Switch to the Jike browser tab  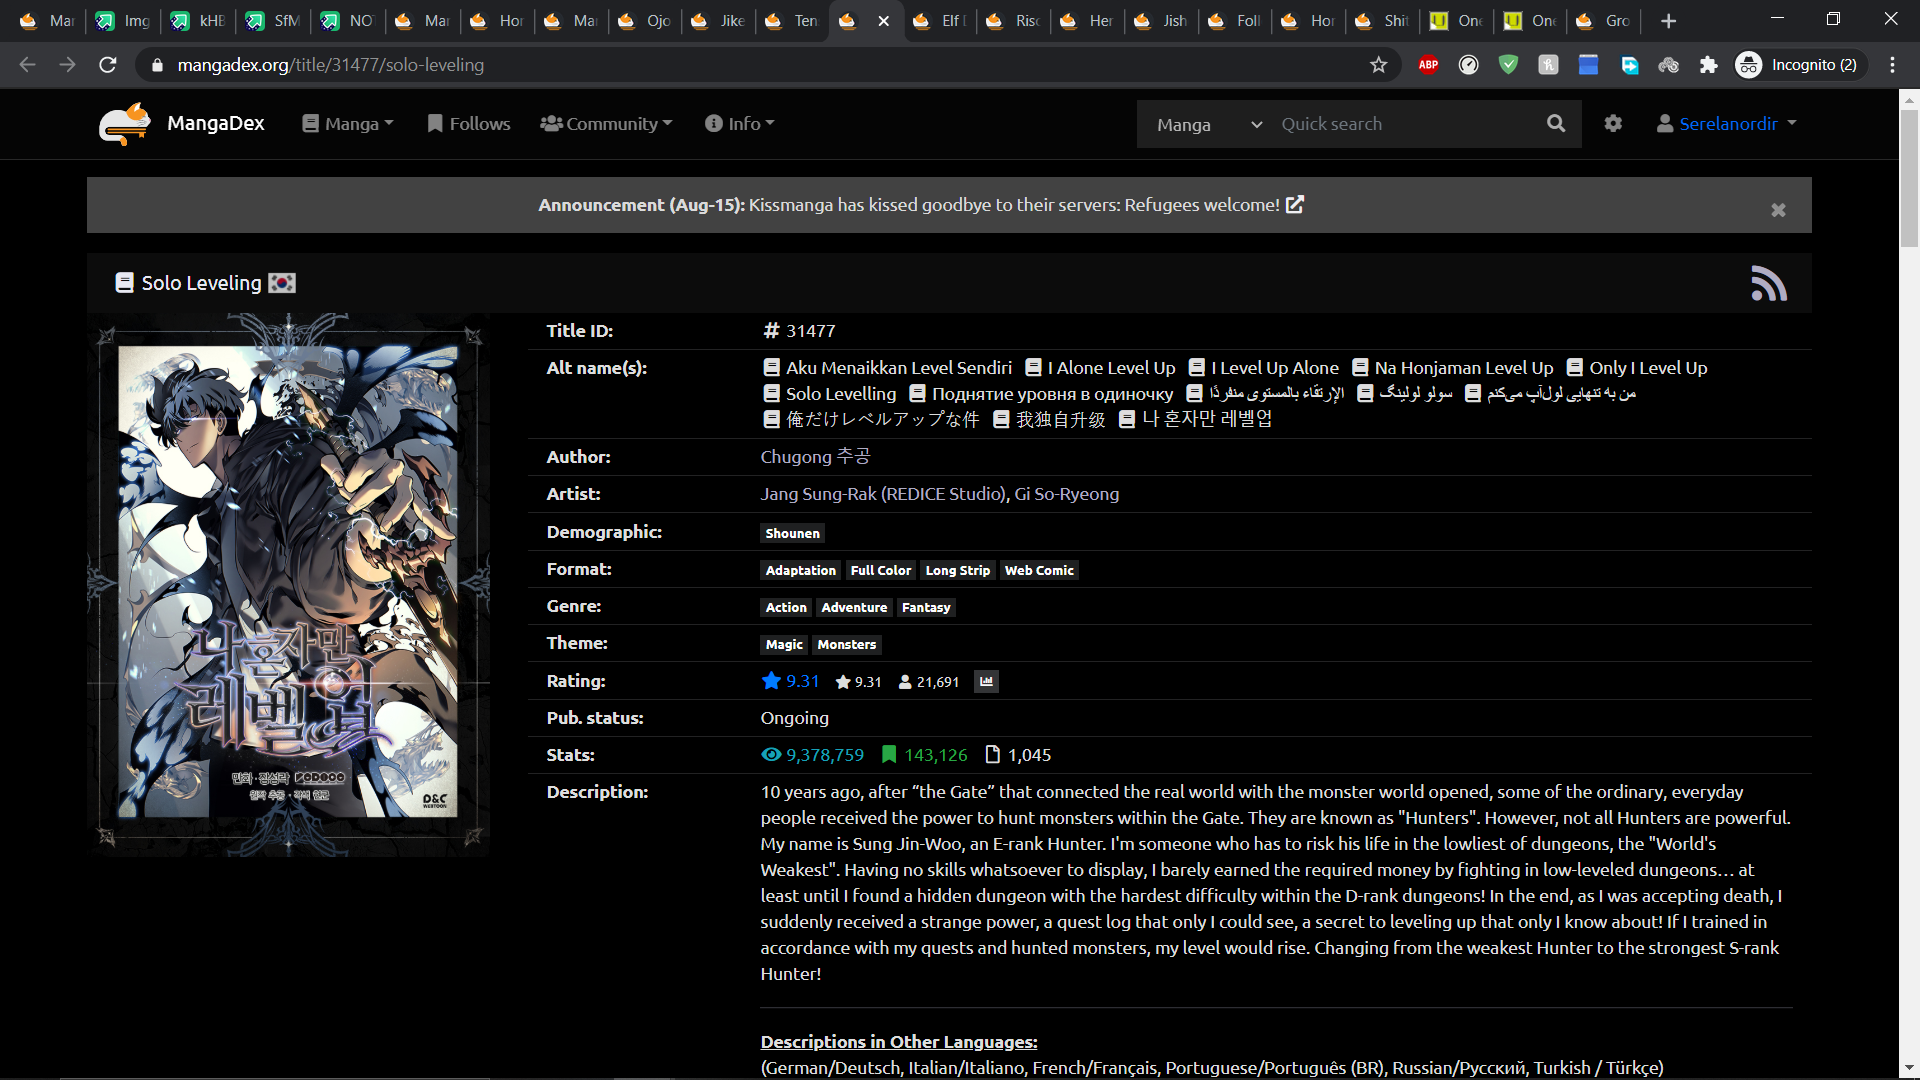coord(719,21)
